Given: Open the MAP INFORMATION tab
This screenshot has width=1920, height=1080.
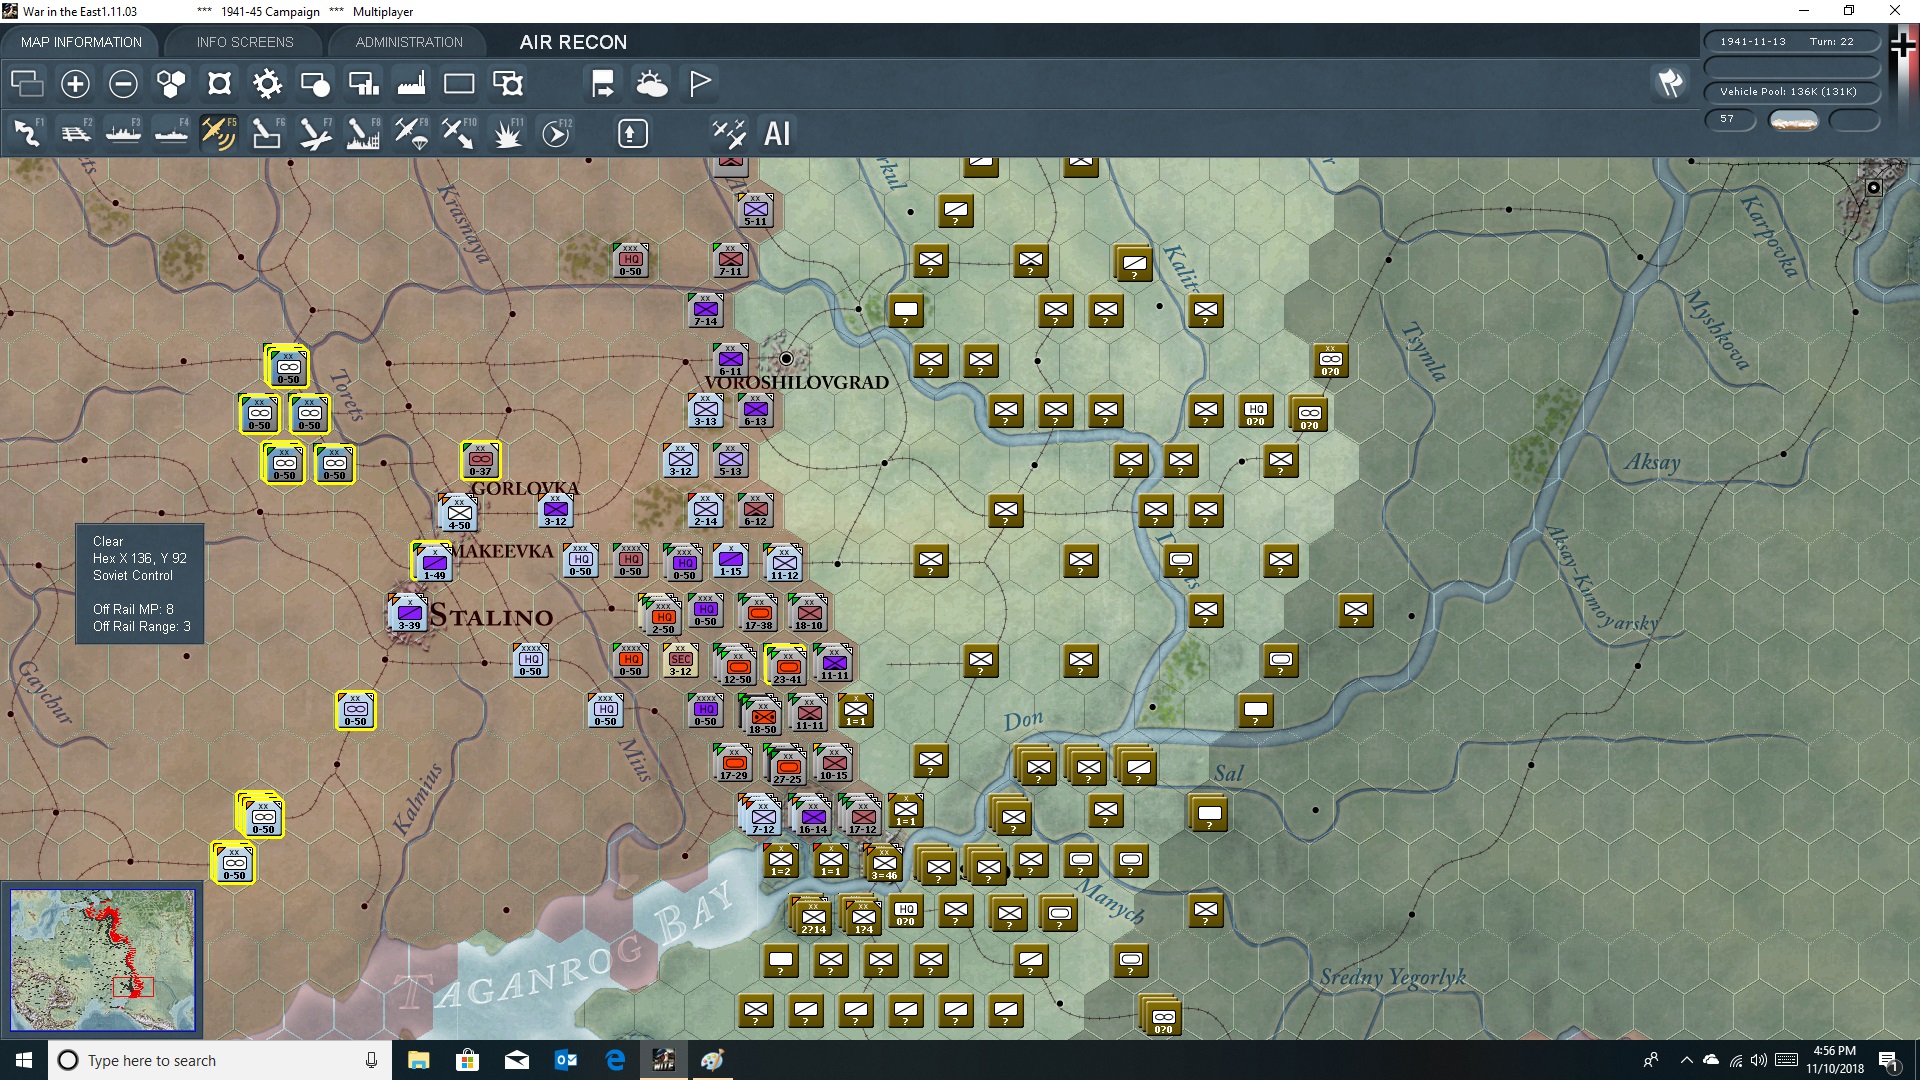Looking at the screenshot, I should [x=81, y=42].
